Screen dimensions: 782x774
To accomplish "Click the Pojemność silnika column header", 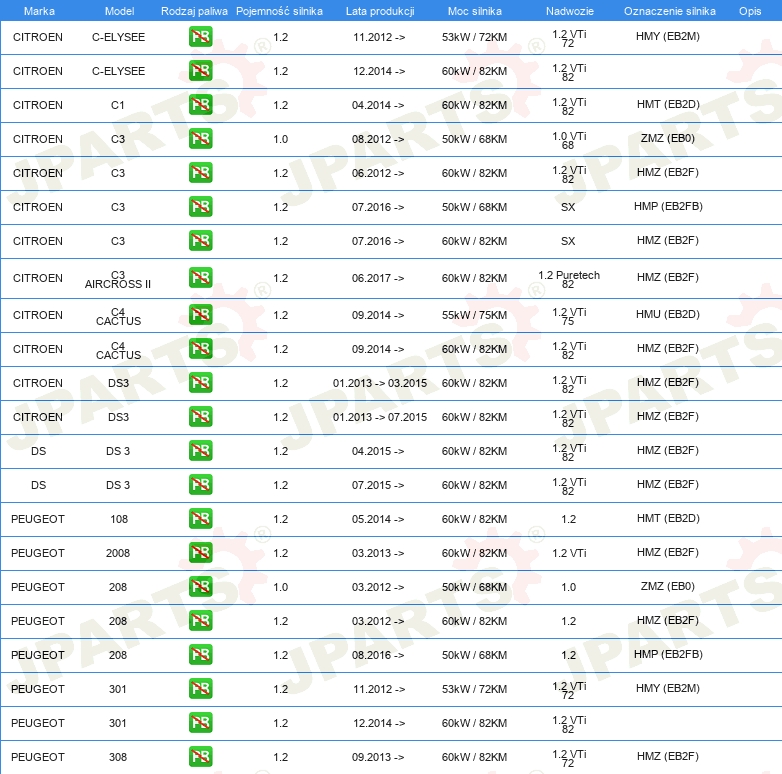I will (279, 11).
